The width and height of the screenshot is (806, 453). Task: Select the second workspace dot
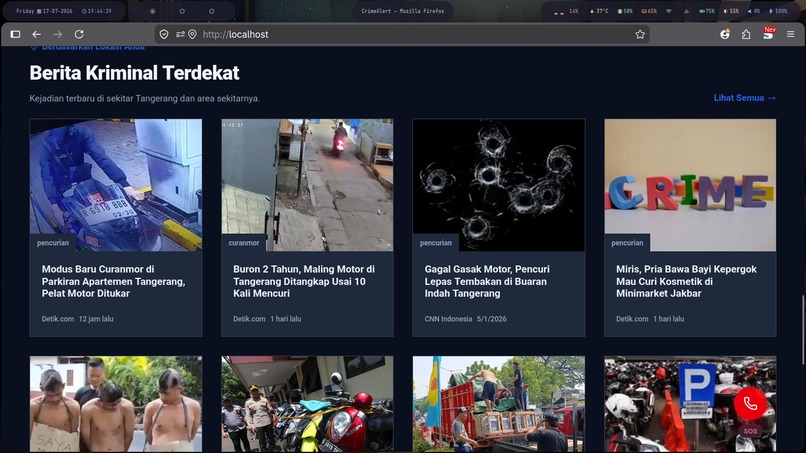182,11
